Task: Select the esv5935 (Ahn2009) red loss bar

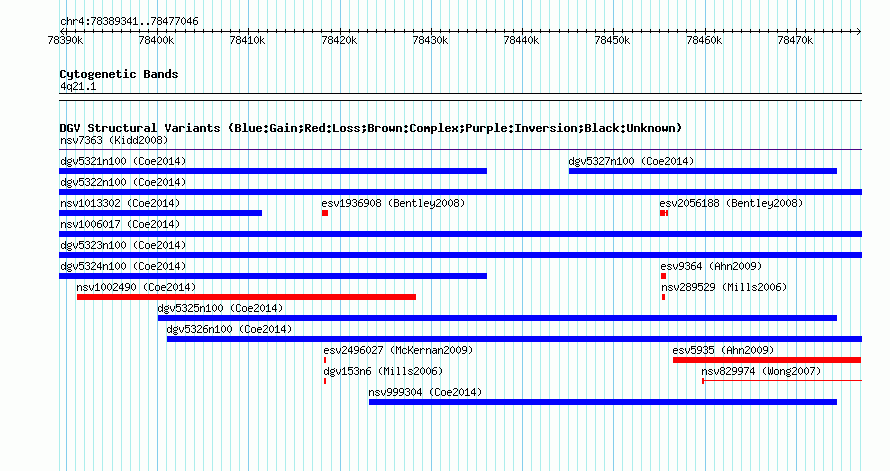Action: 767,360
